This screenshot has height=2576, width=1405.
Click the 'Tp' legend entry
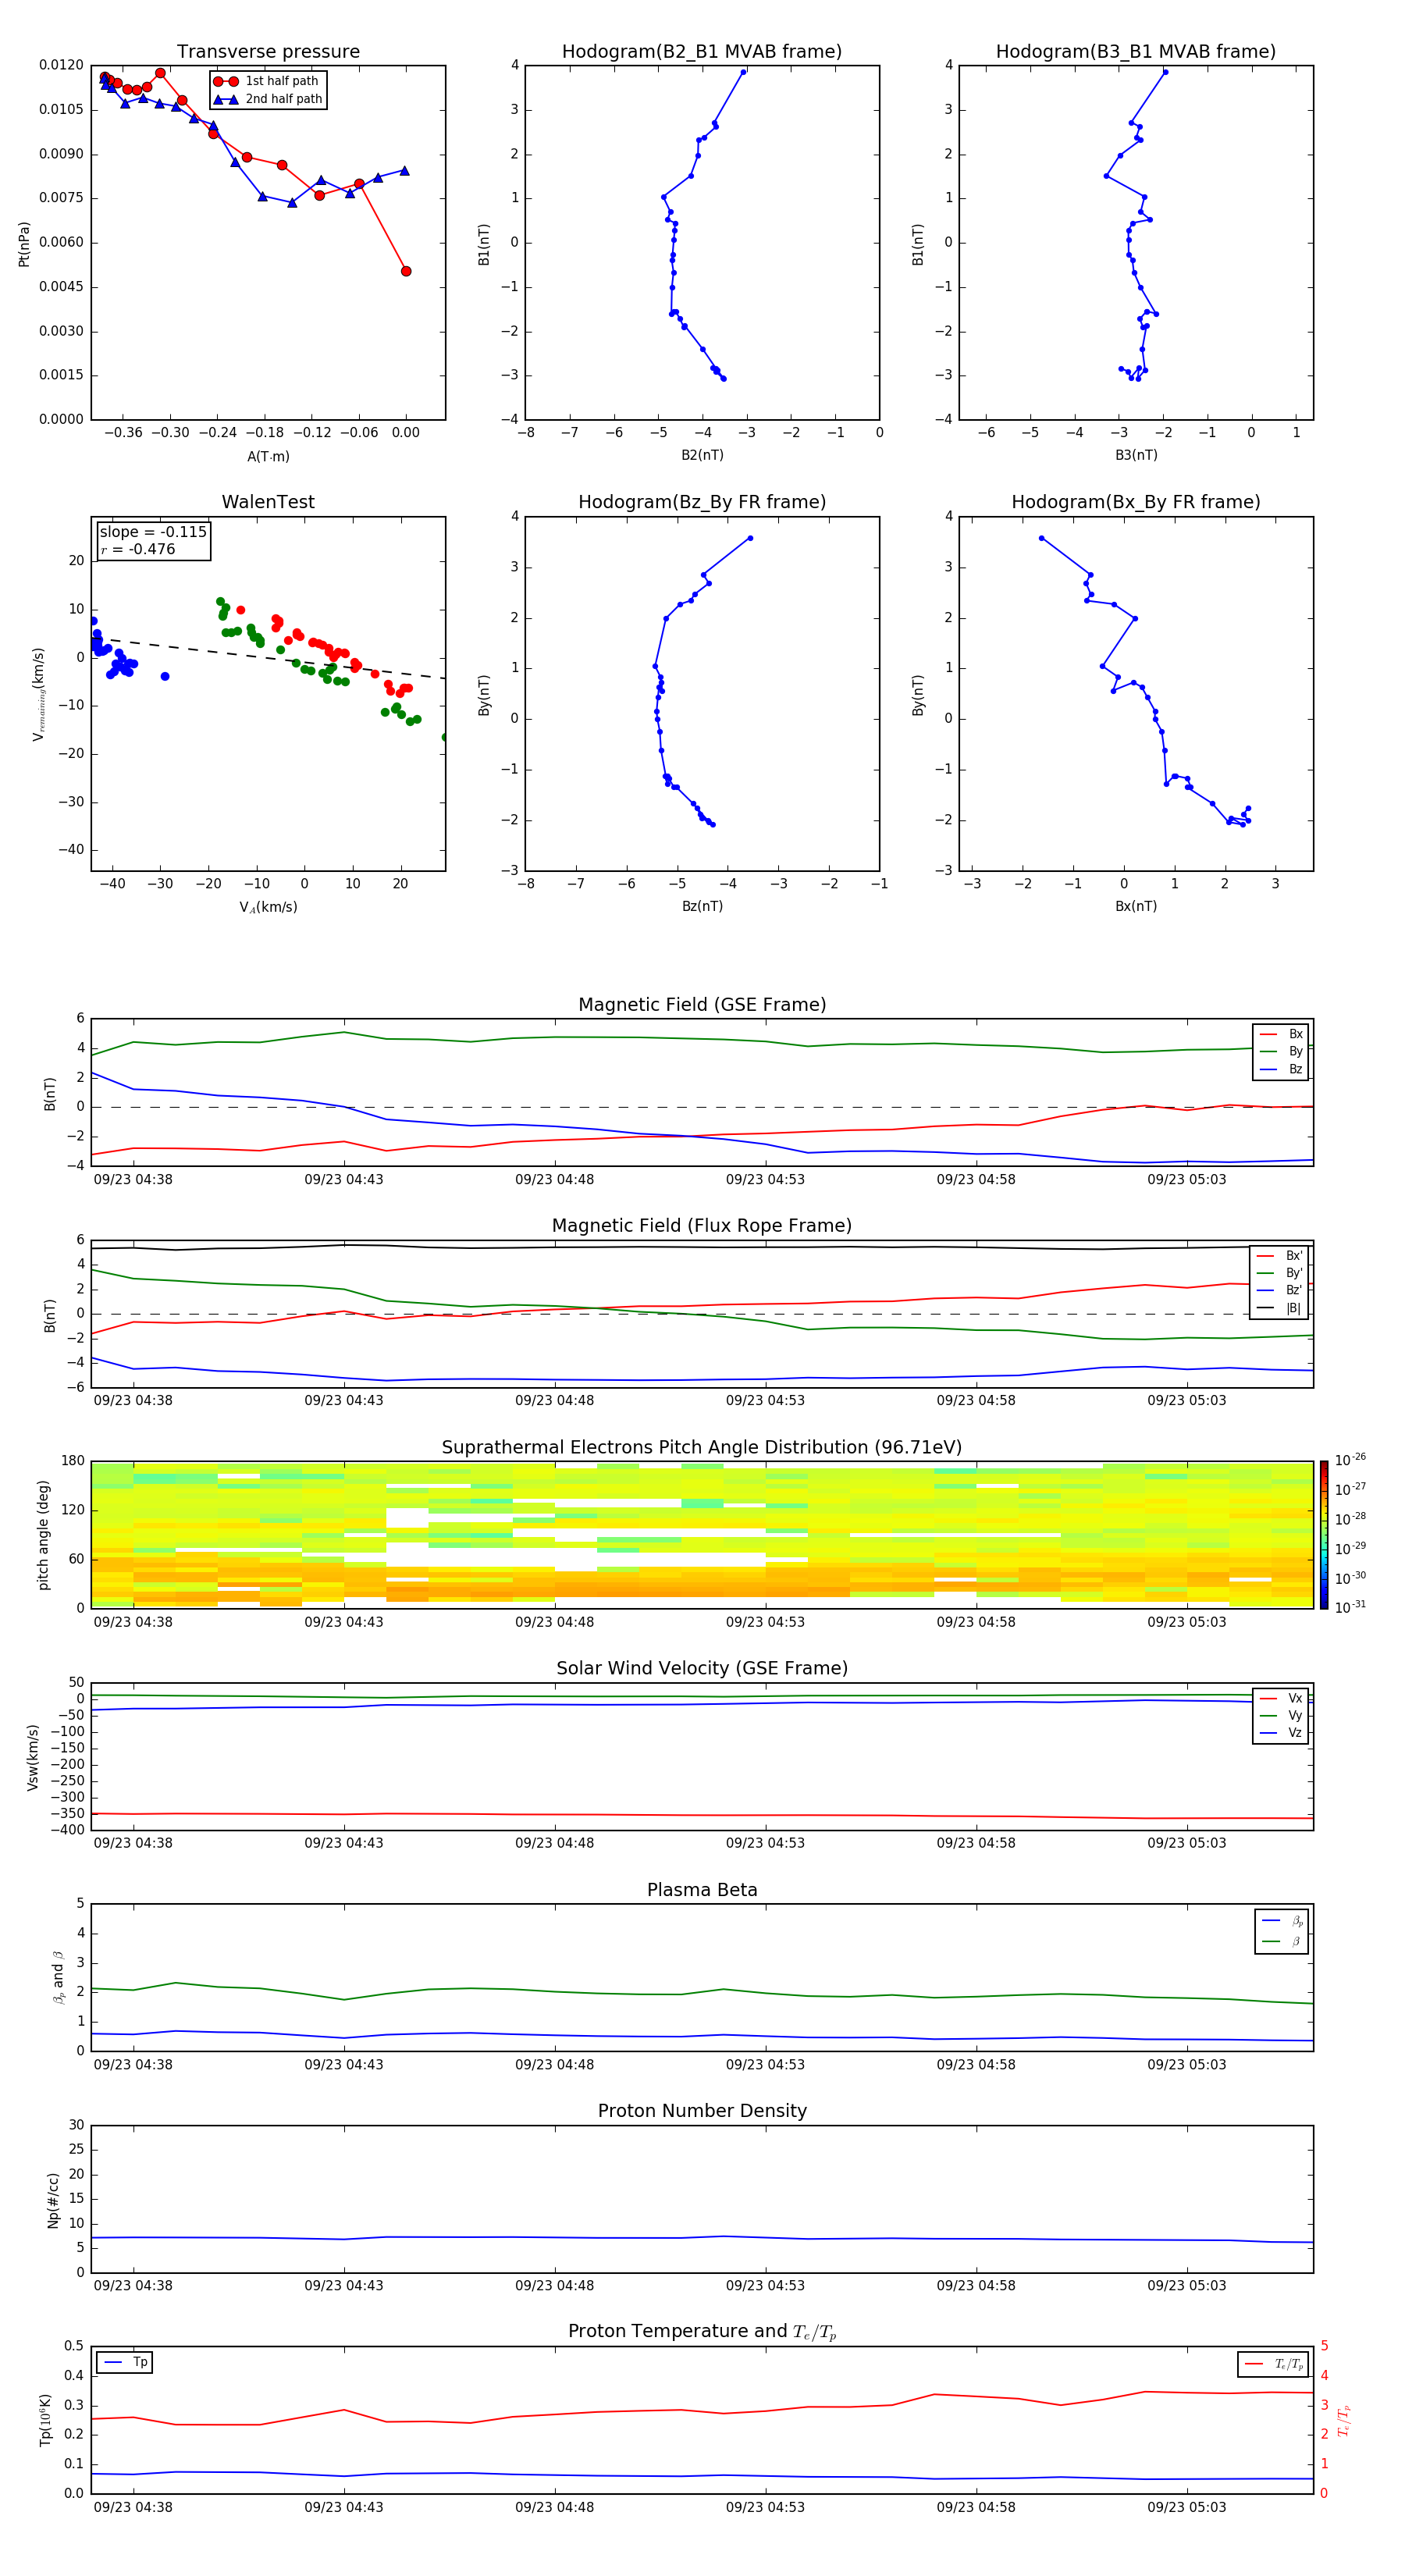click(x=125, y=2362)
